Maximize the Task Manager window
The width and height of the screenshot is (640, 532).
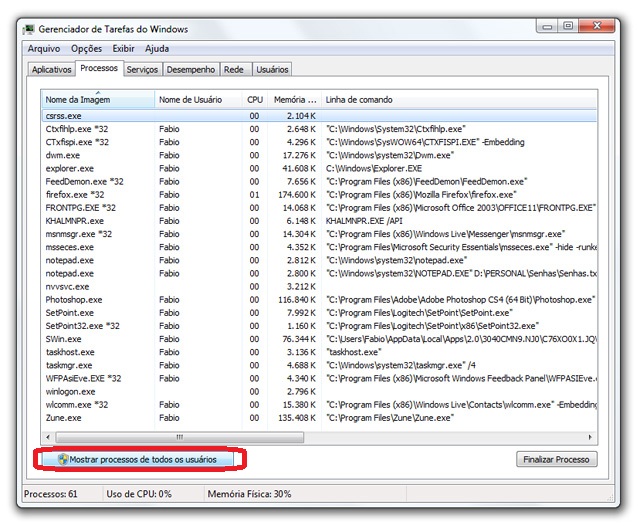[568, 26]
